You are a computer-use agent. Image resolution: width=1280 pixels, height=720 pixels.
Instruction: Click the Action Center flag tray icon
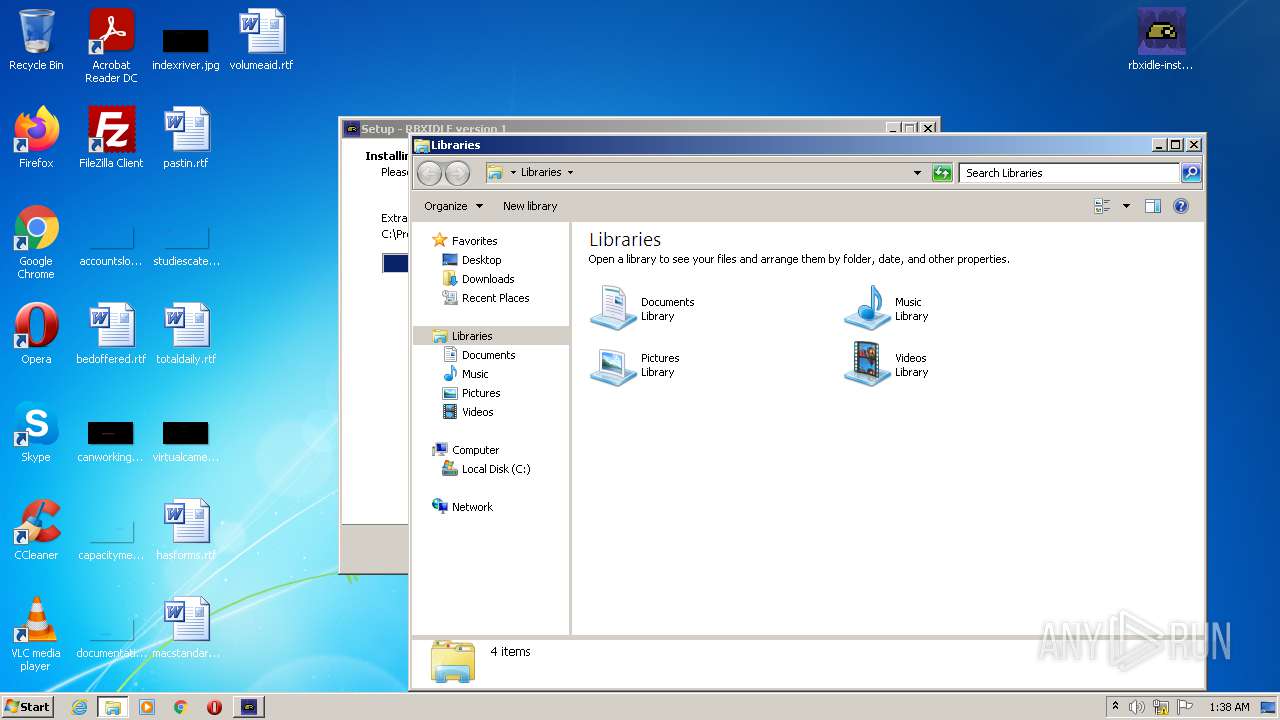pyautogui.click(x=1185, y=707)
